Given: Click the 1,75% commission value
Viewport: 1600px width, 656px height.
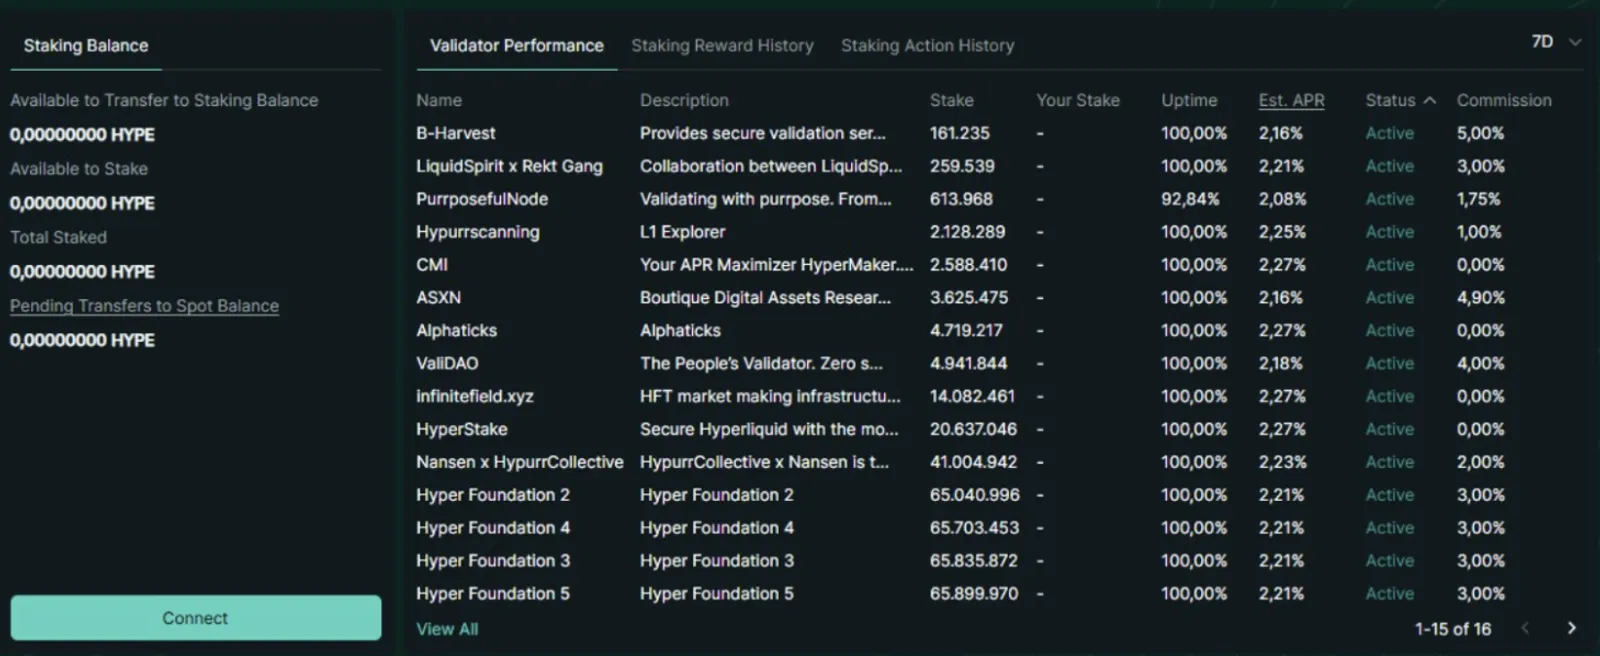Looking at the screenshot, I should coord(1478,199).
